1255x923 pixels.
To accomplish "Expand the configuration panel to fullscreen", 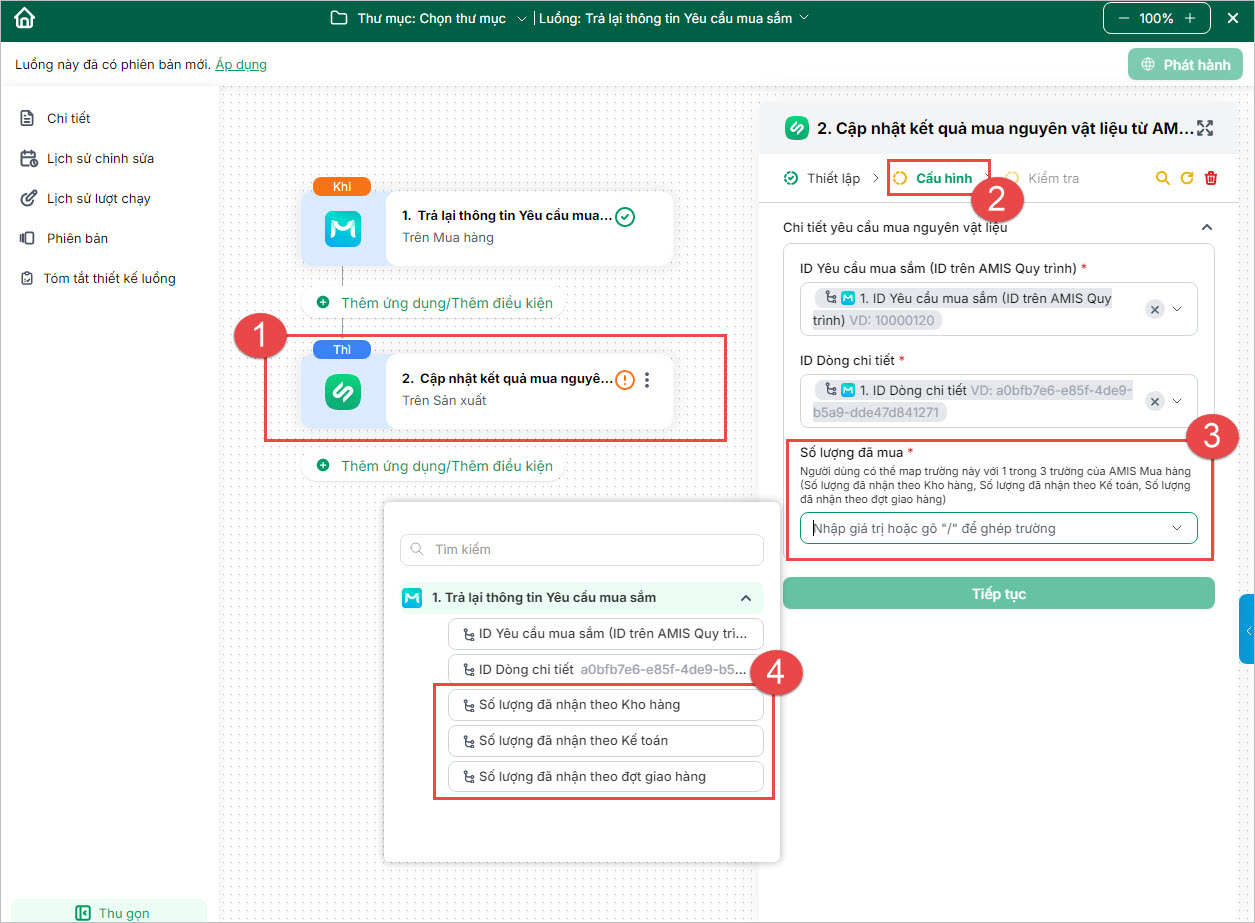I will pyautogui.click(x=1204, y=128).
